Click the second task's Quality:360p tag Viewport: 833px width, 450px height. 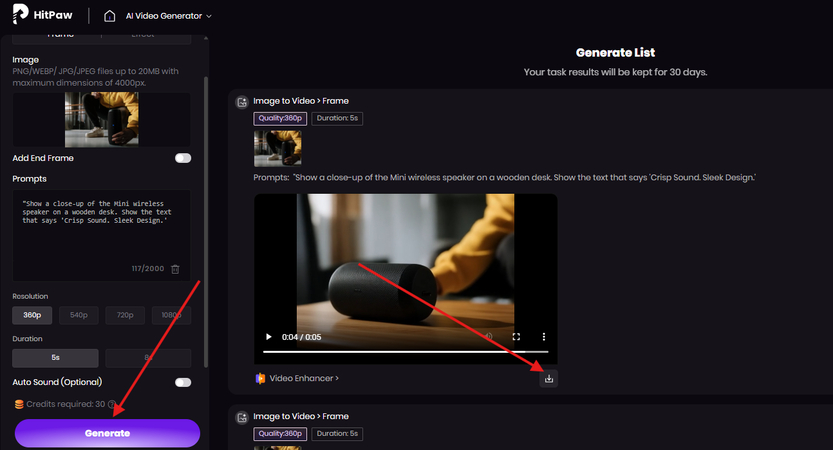click(280, 434)
